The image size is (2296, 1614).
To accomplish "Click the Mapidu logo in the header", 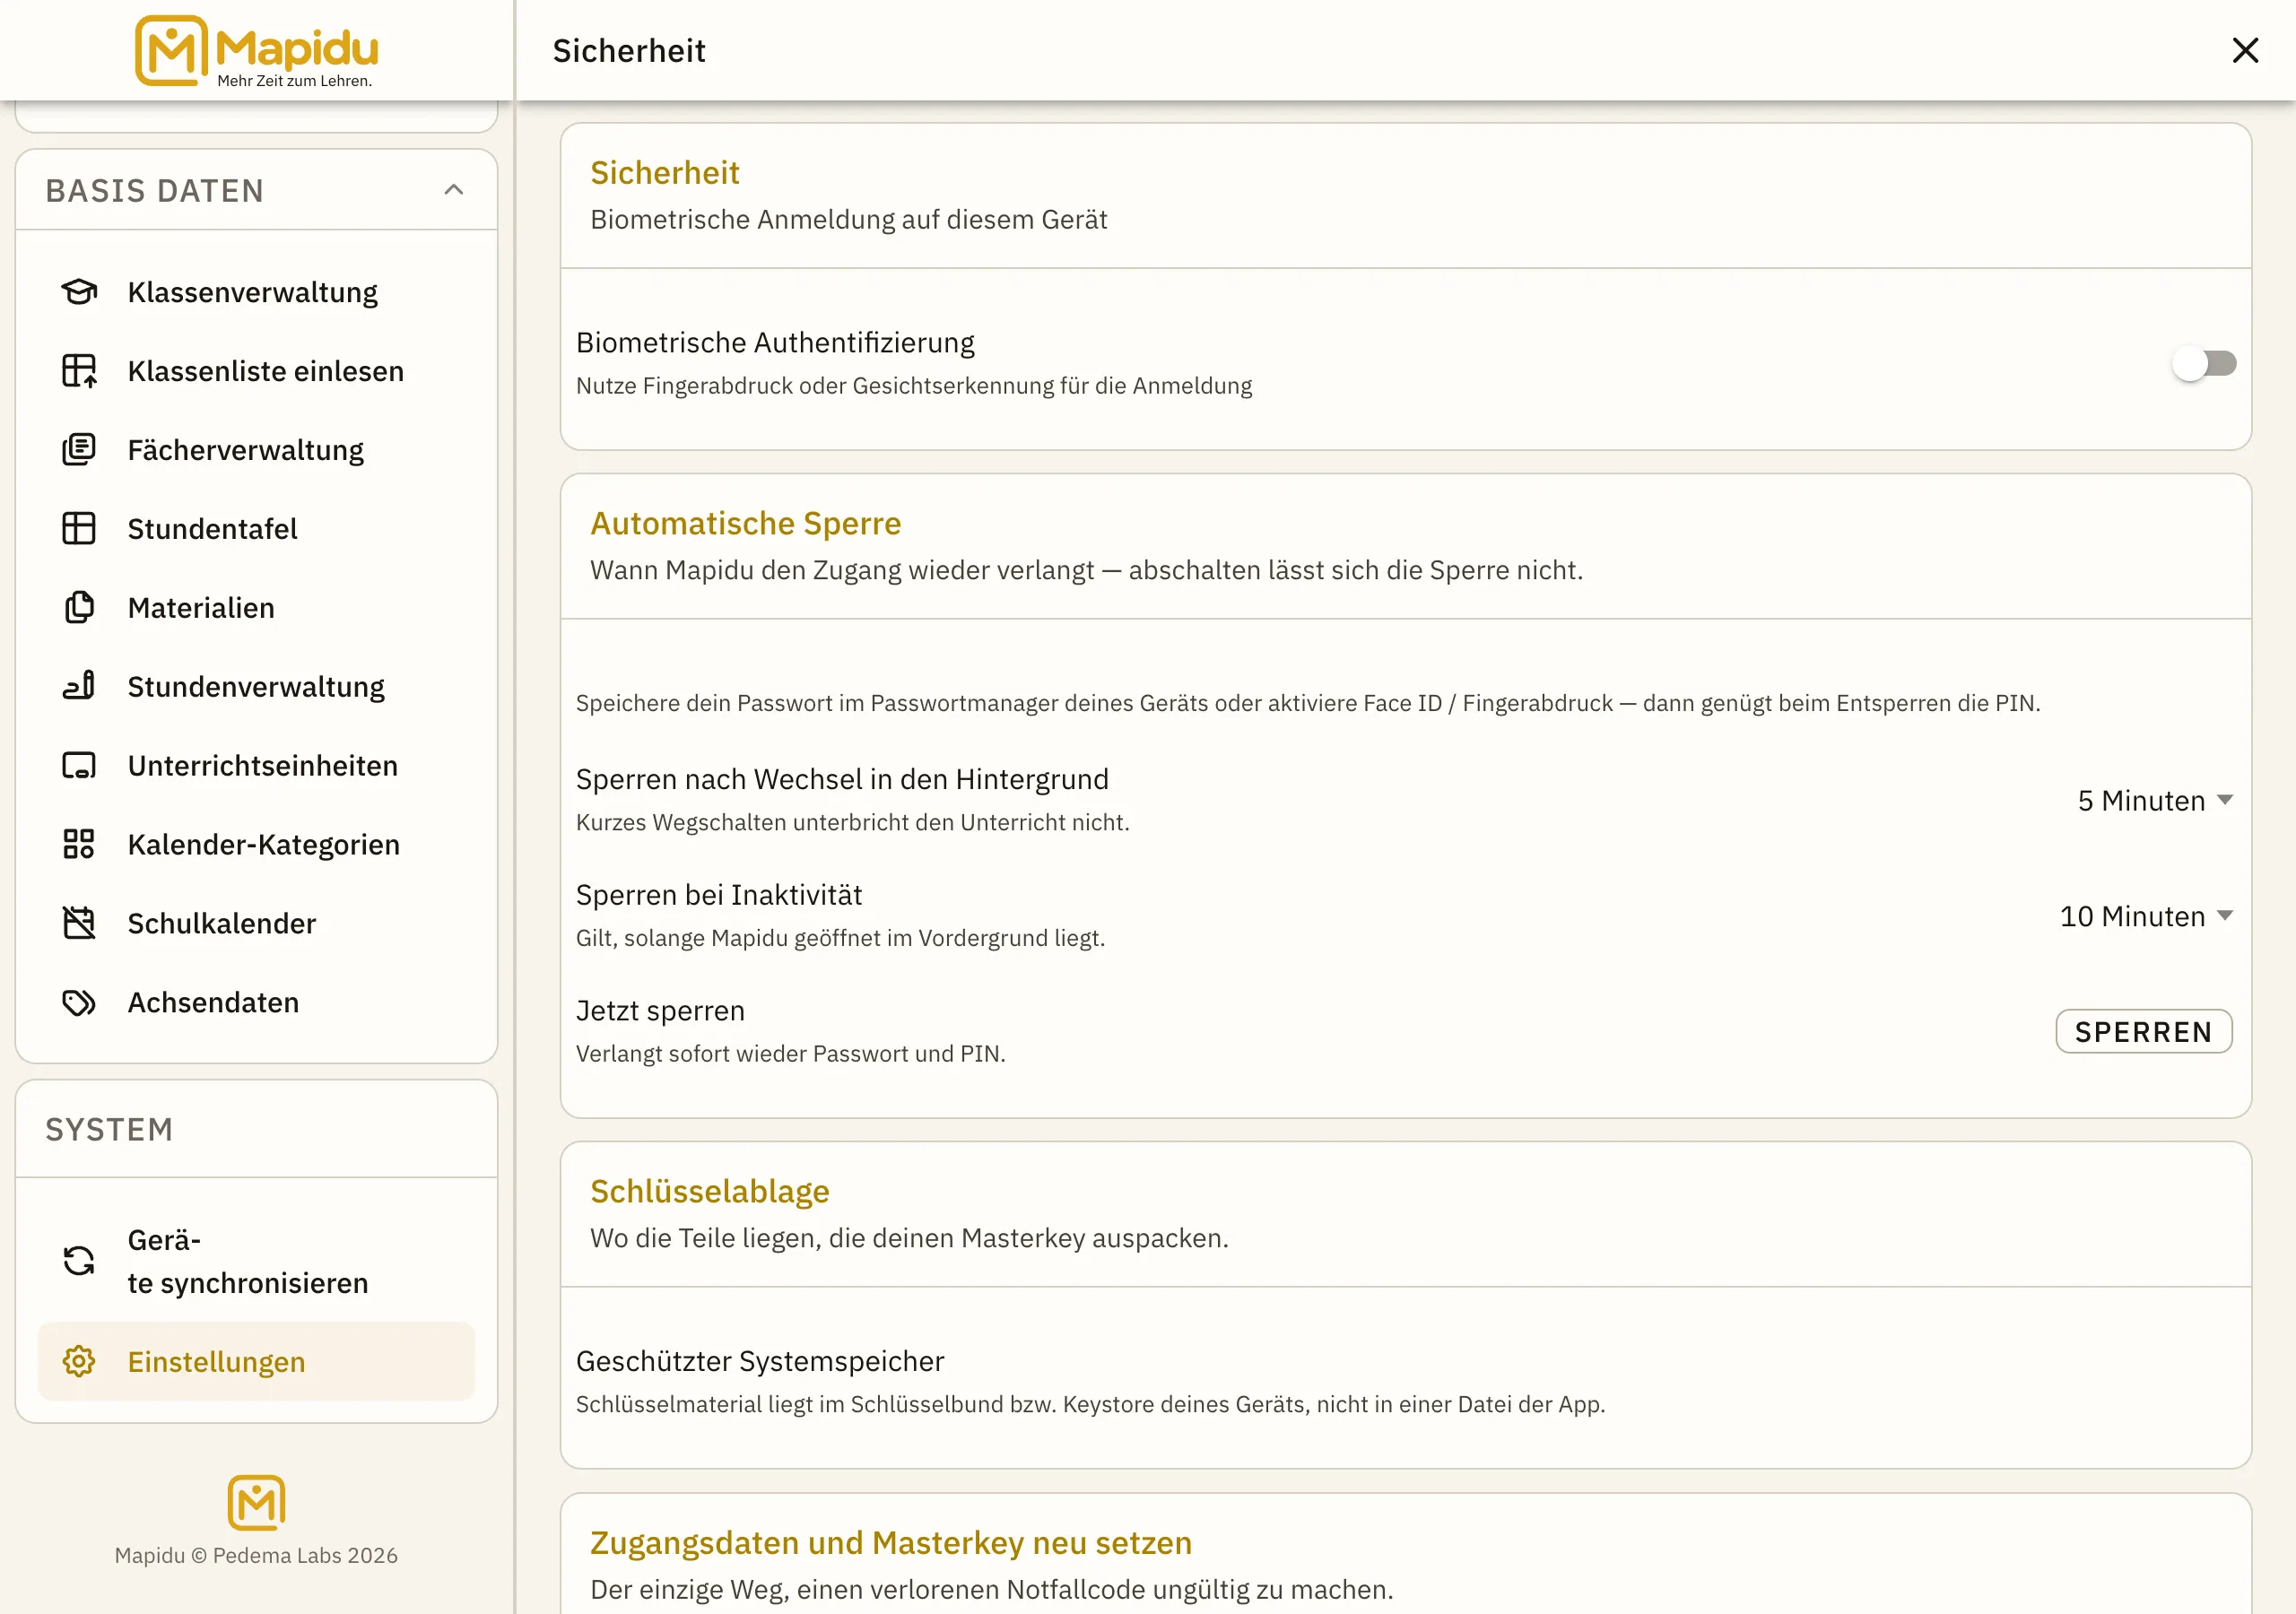I will coord(257,51).
